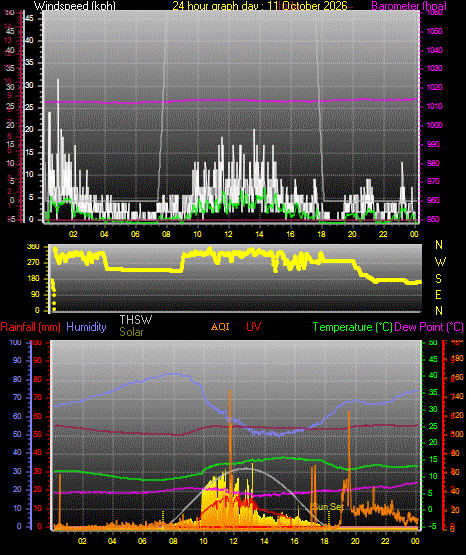Click hour "14" under the windspeed graph

(x=259, y=234)
